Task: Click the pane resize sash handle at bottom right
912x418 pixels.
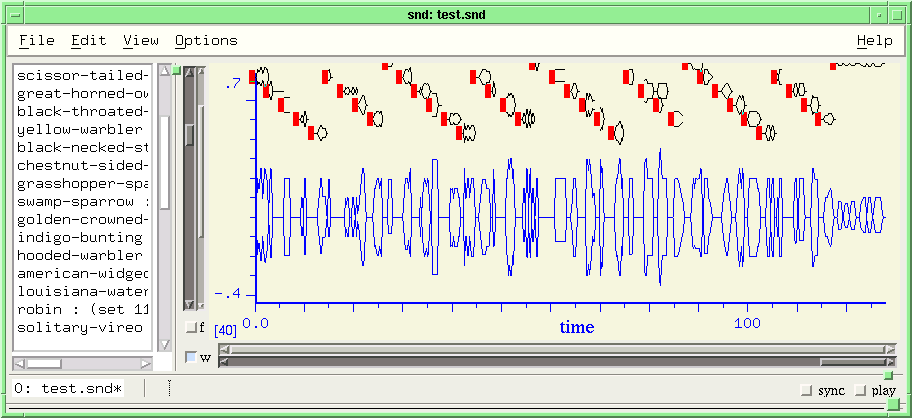Action: pyautogui.click(x=893, y=405)
